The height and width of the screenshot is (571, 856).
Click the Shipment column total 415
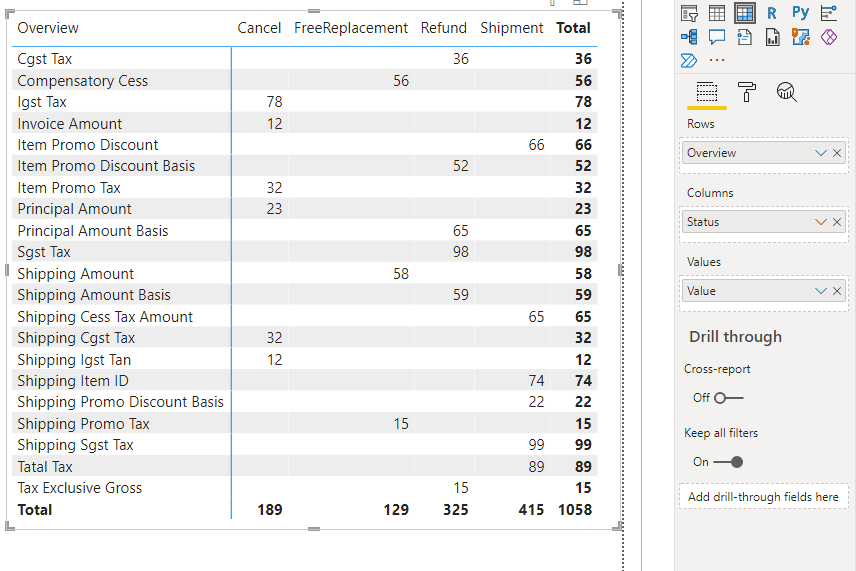click(x=531, y=510)
